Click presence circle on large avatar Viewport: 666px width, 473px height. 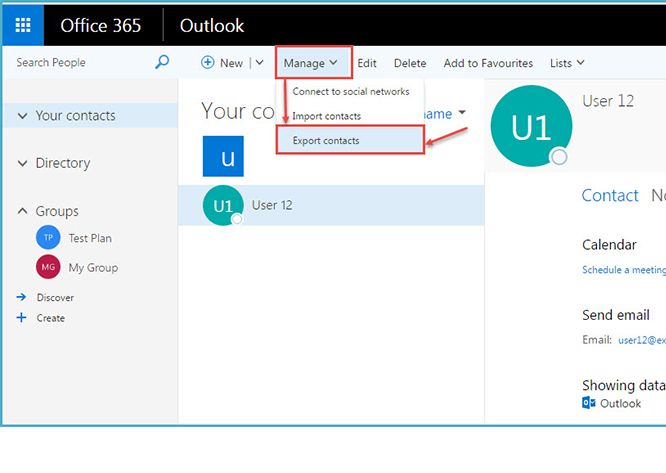[559, 157]
